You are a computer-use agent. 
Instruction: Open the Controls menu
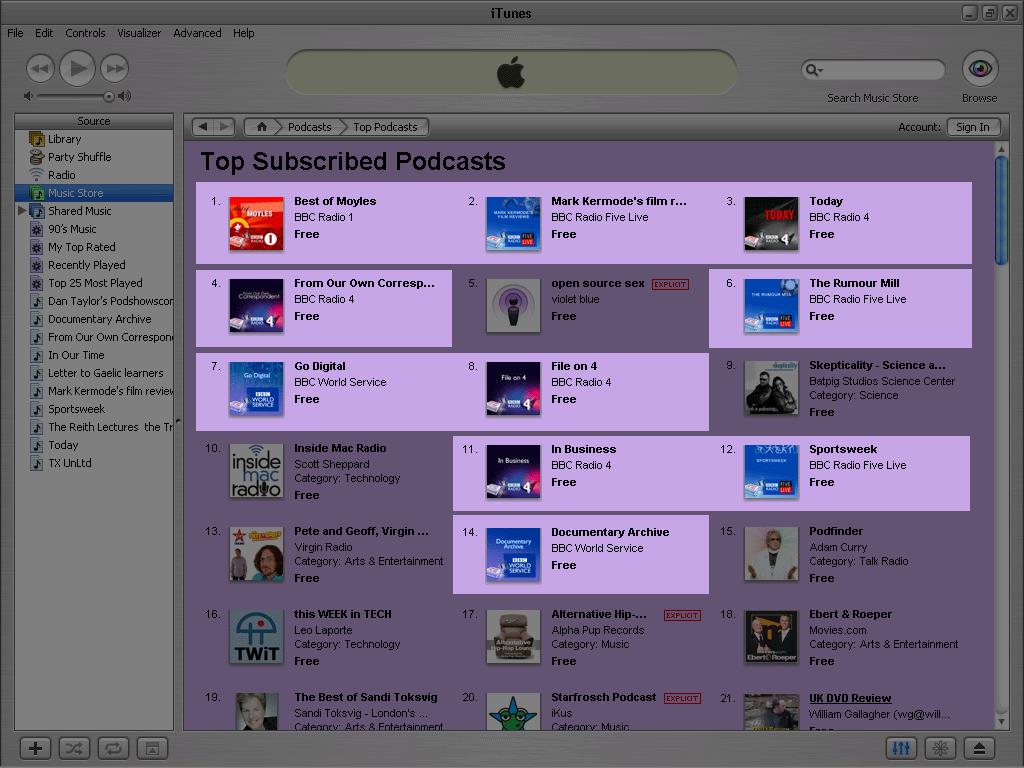[85, 33]
